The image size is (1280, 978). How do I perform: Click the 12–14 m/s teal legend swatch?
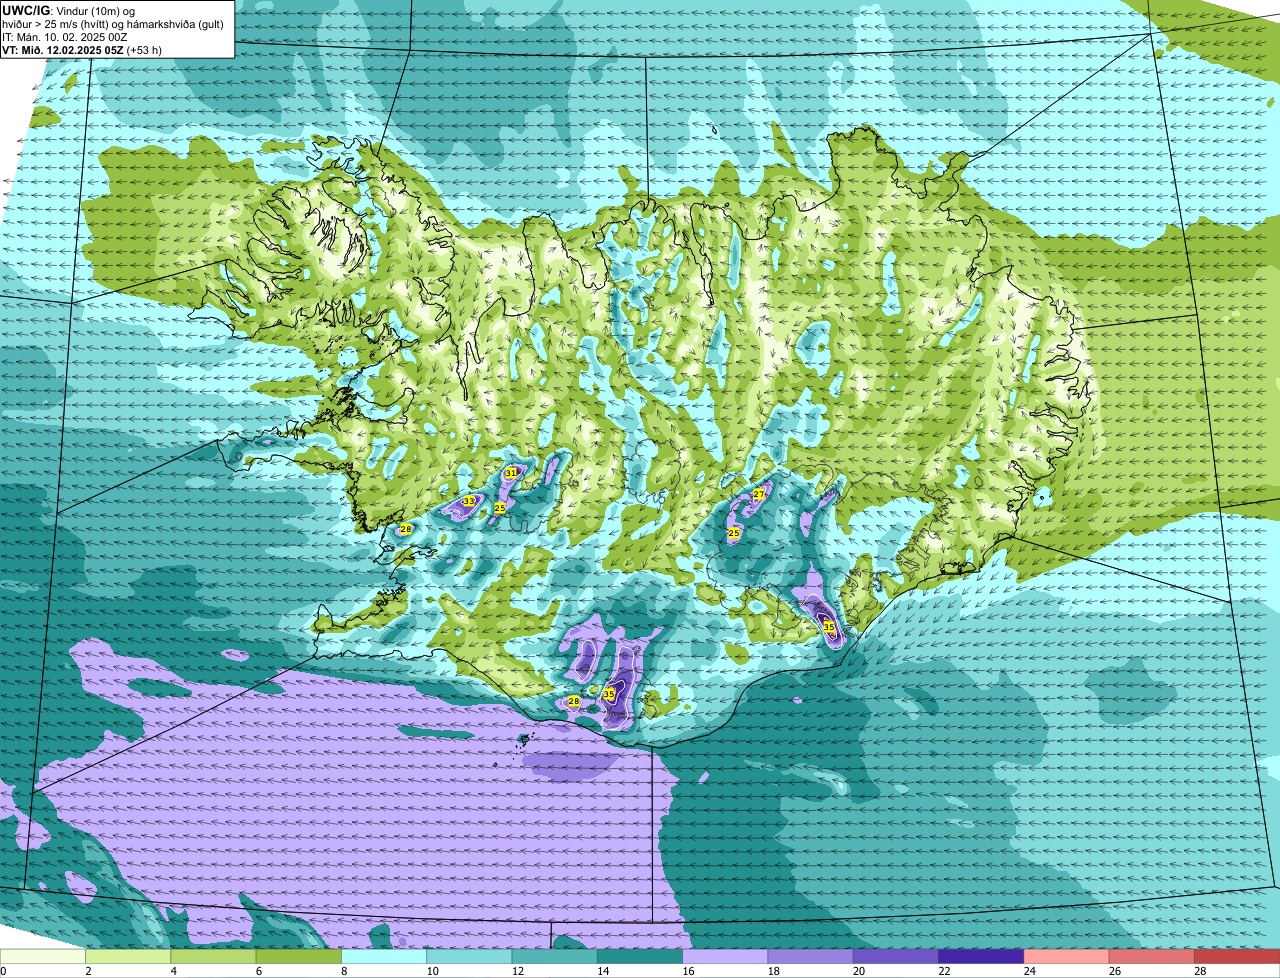point(555,957)
